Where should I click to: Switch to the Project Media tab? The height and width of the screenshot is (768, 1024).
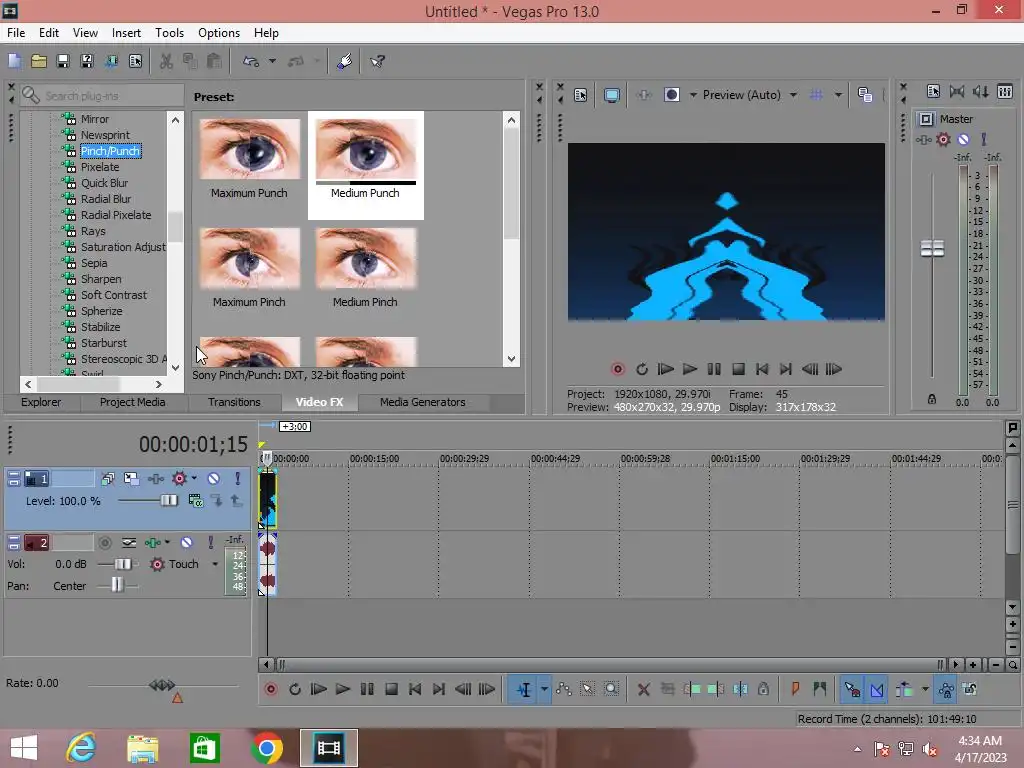[x=133, y=402]
